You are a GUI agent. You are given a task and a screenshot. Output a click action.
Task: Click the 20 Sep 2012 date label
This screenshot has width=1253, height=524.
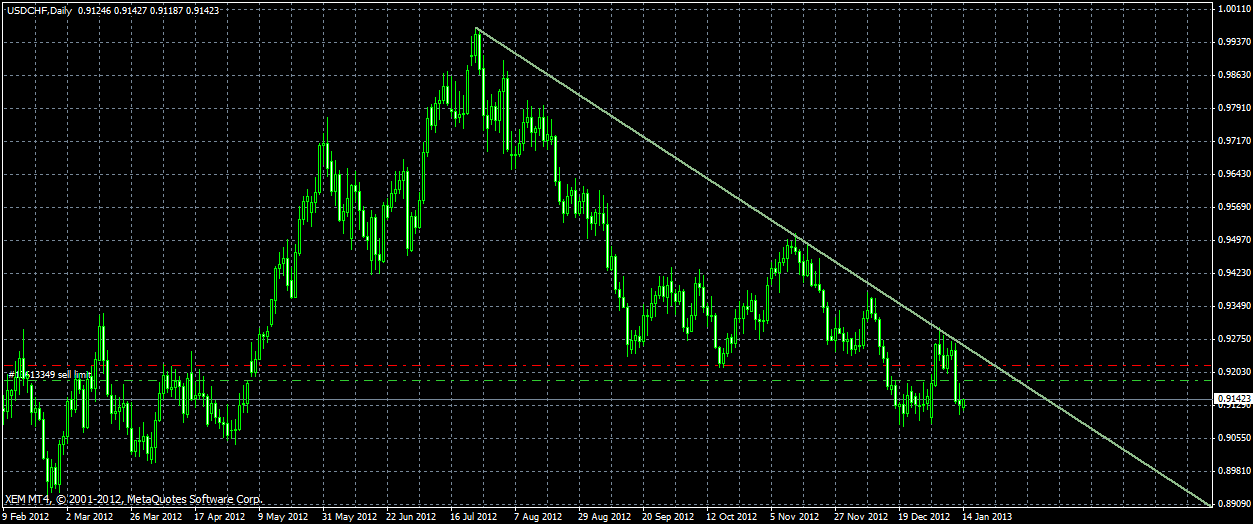pos(669,517)
